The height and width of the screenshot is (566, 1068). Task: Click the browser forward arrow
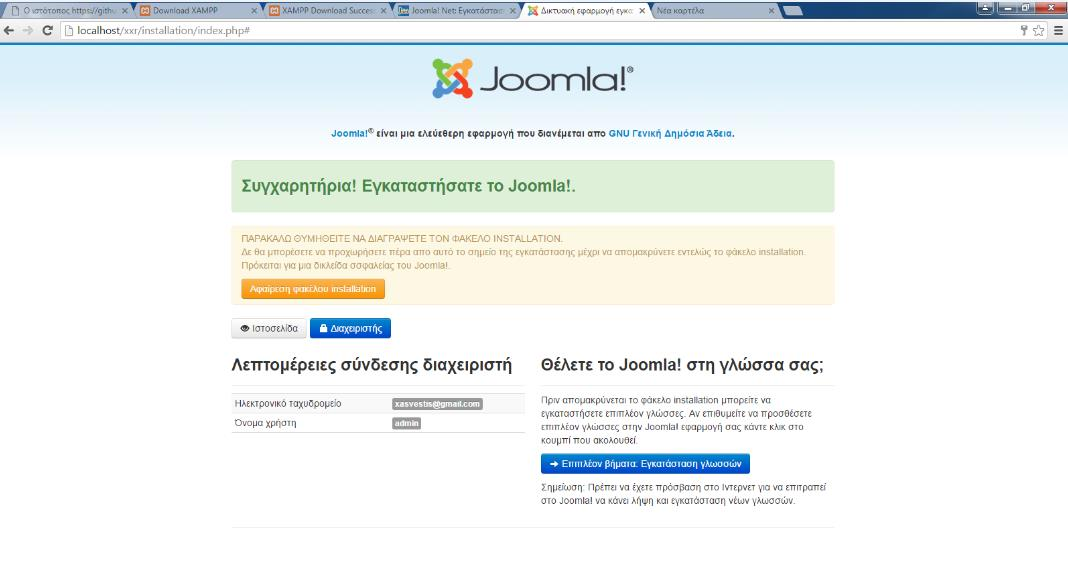(28, 31)
